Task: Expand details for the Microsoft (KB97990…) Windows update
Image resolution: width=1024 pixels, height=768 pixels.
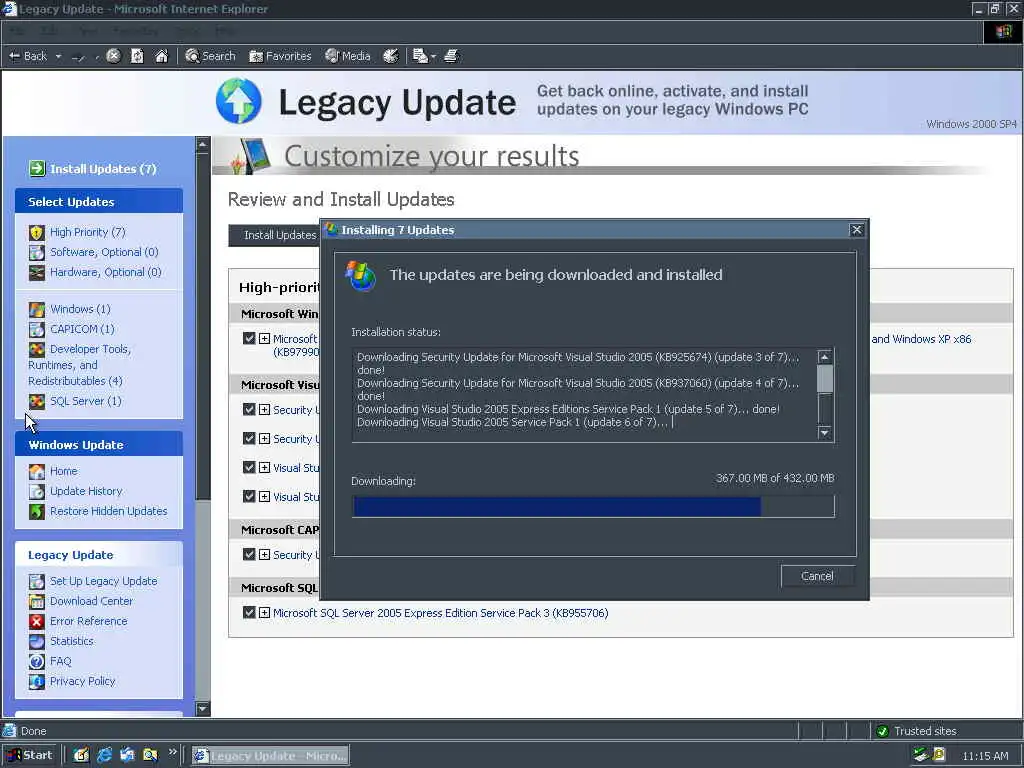Action: tap(264, 338)
